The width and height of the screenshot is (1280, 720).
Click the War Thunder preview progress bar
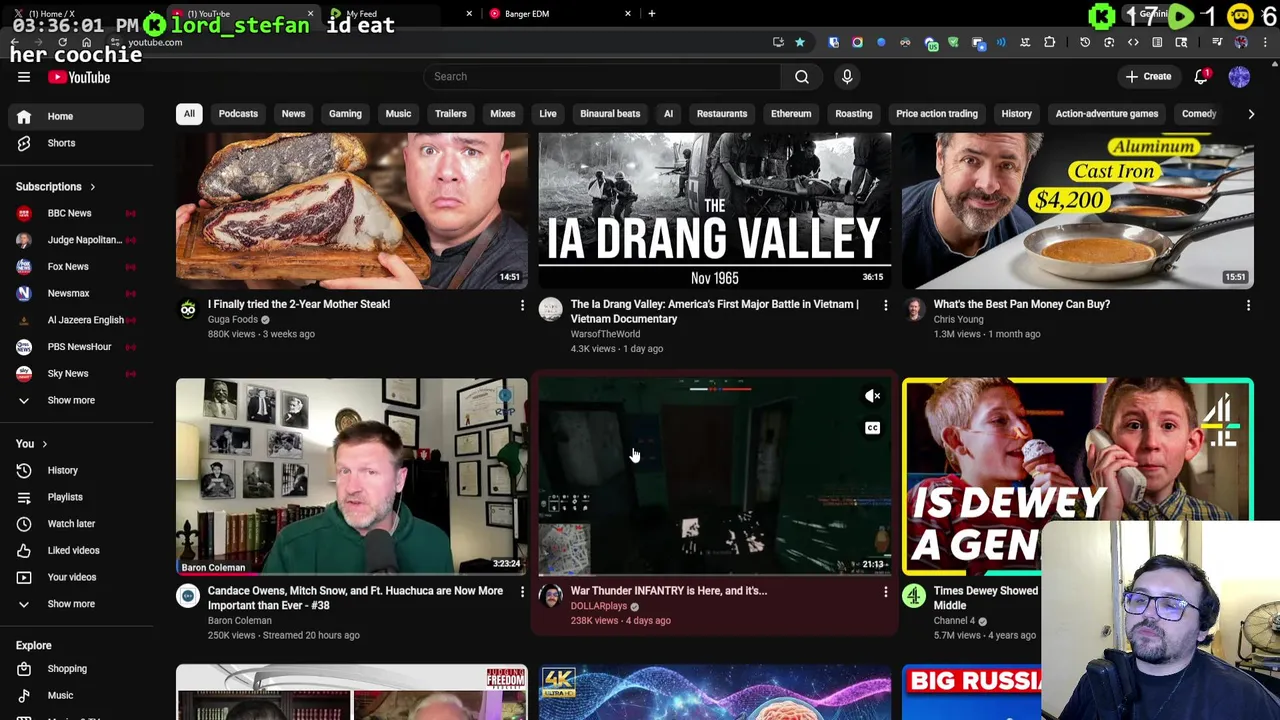[715, 574]
